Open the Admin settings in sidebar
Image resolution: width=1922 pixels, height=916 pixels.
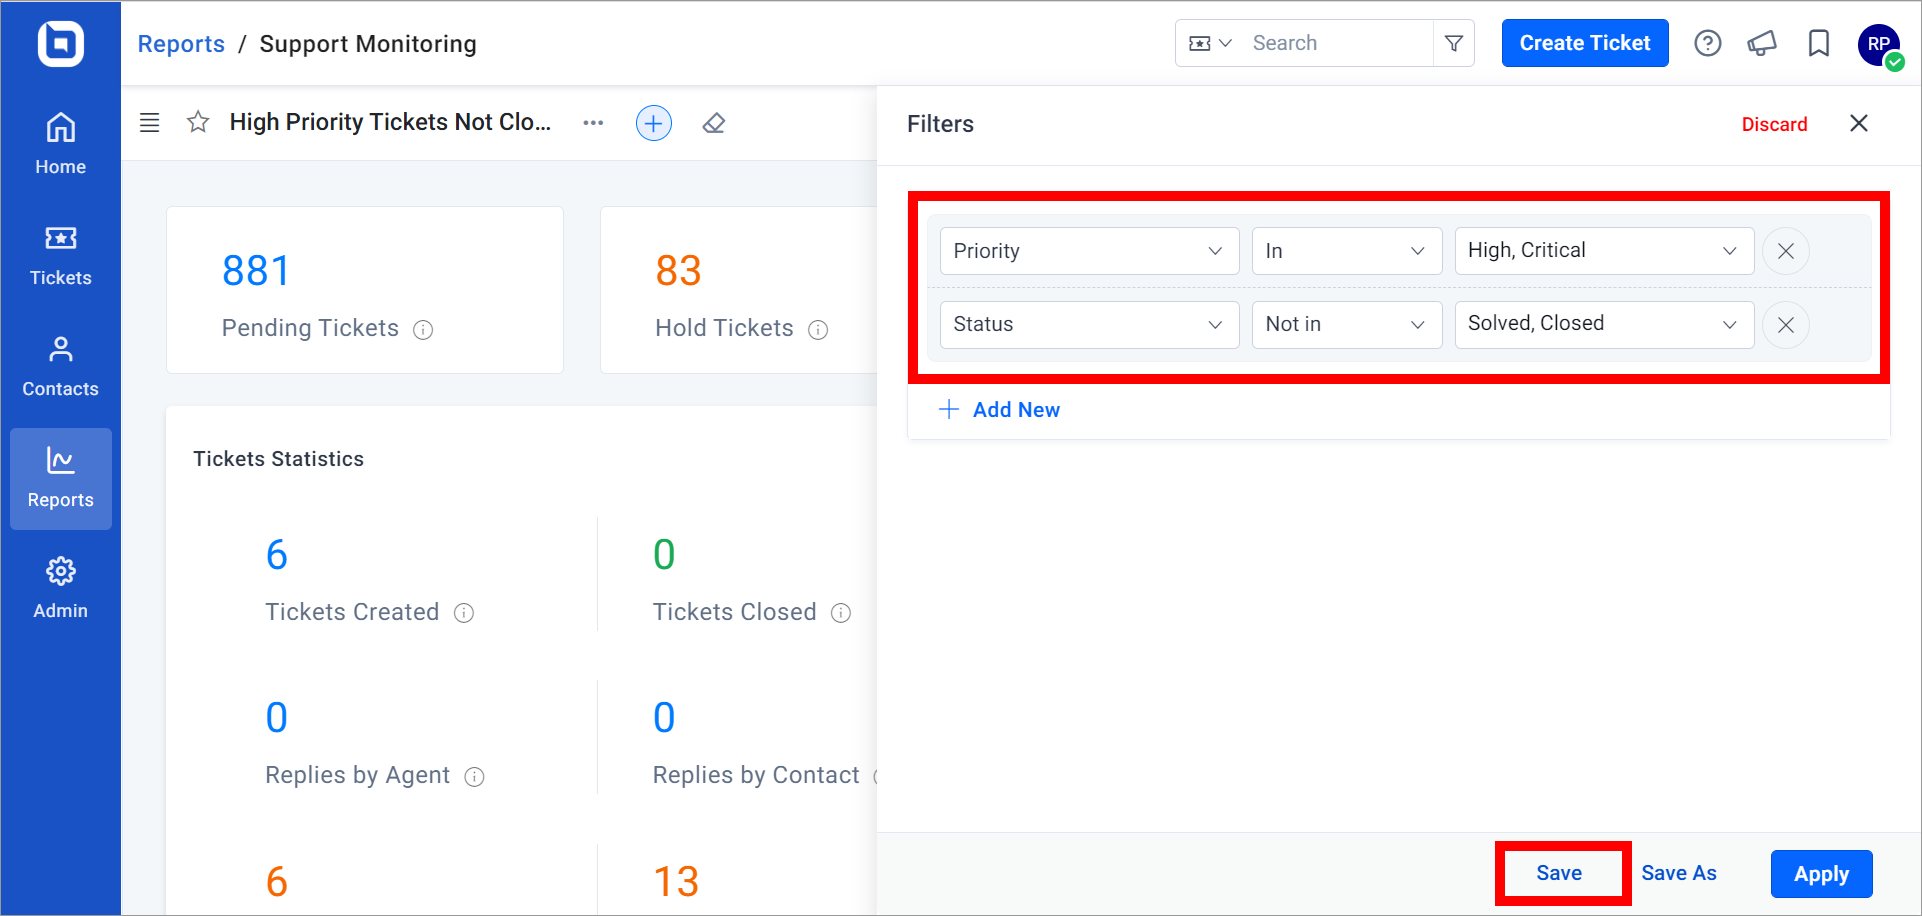[60, 589]
